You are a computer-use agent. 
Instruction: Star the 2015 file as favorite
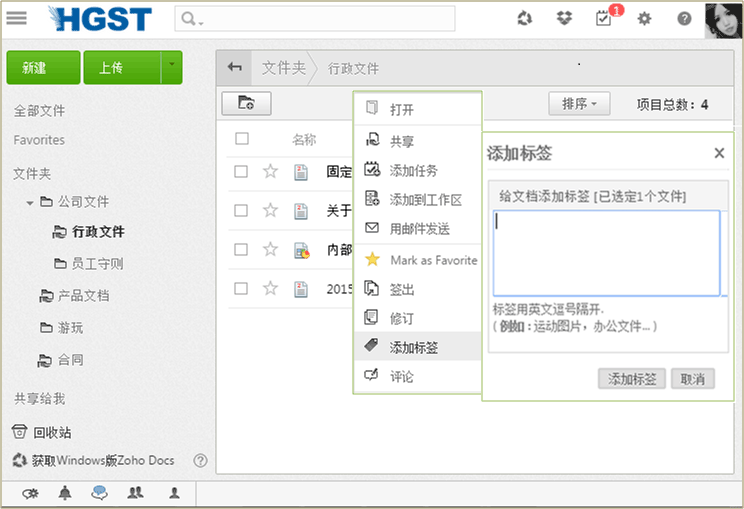coord(270,287)
